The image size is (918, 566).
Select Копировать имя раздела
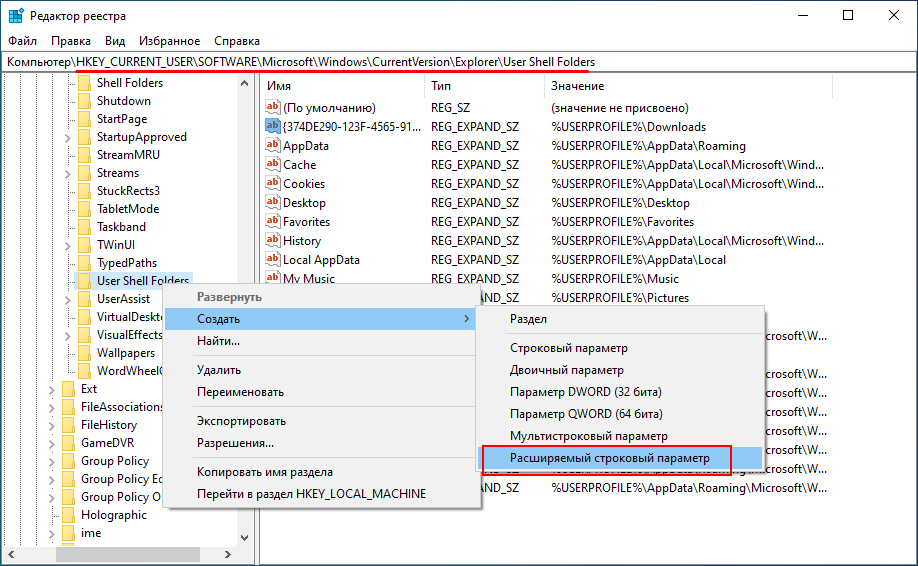point(320,472)
